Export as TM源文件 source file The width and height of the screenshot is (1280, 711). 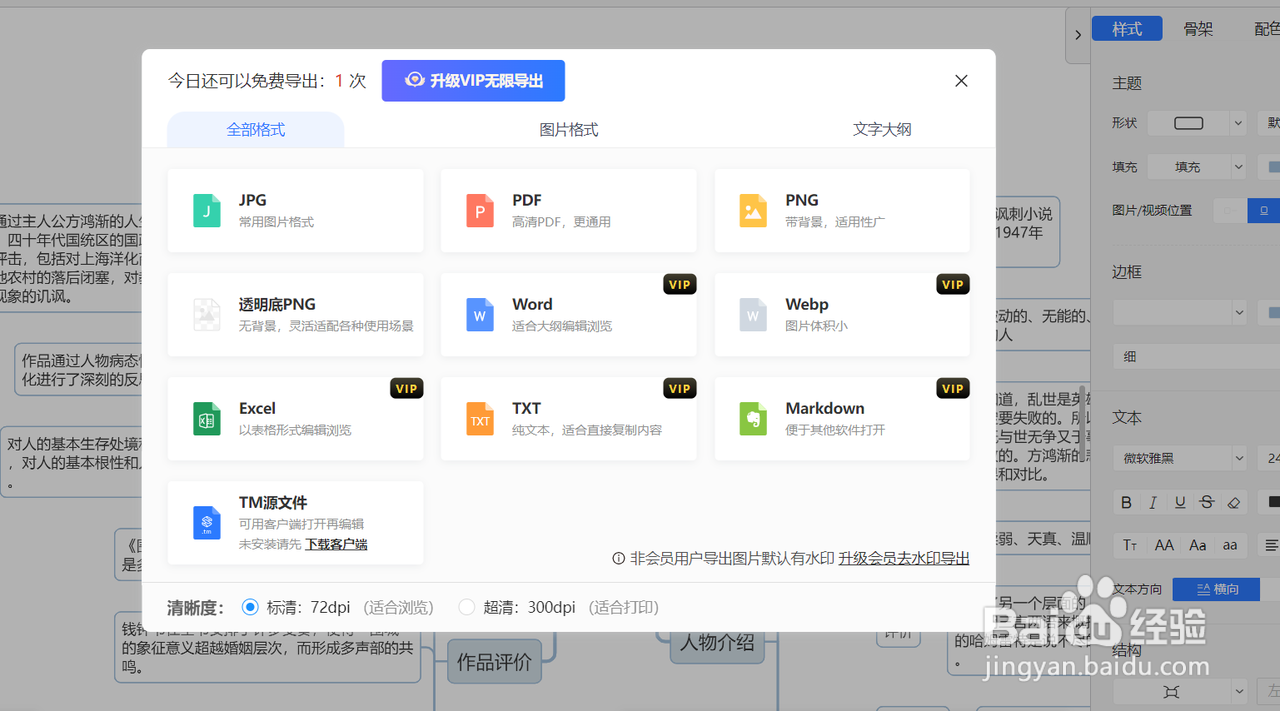[x=295, y=522]
